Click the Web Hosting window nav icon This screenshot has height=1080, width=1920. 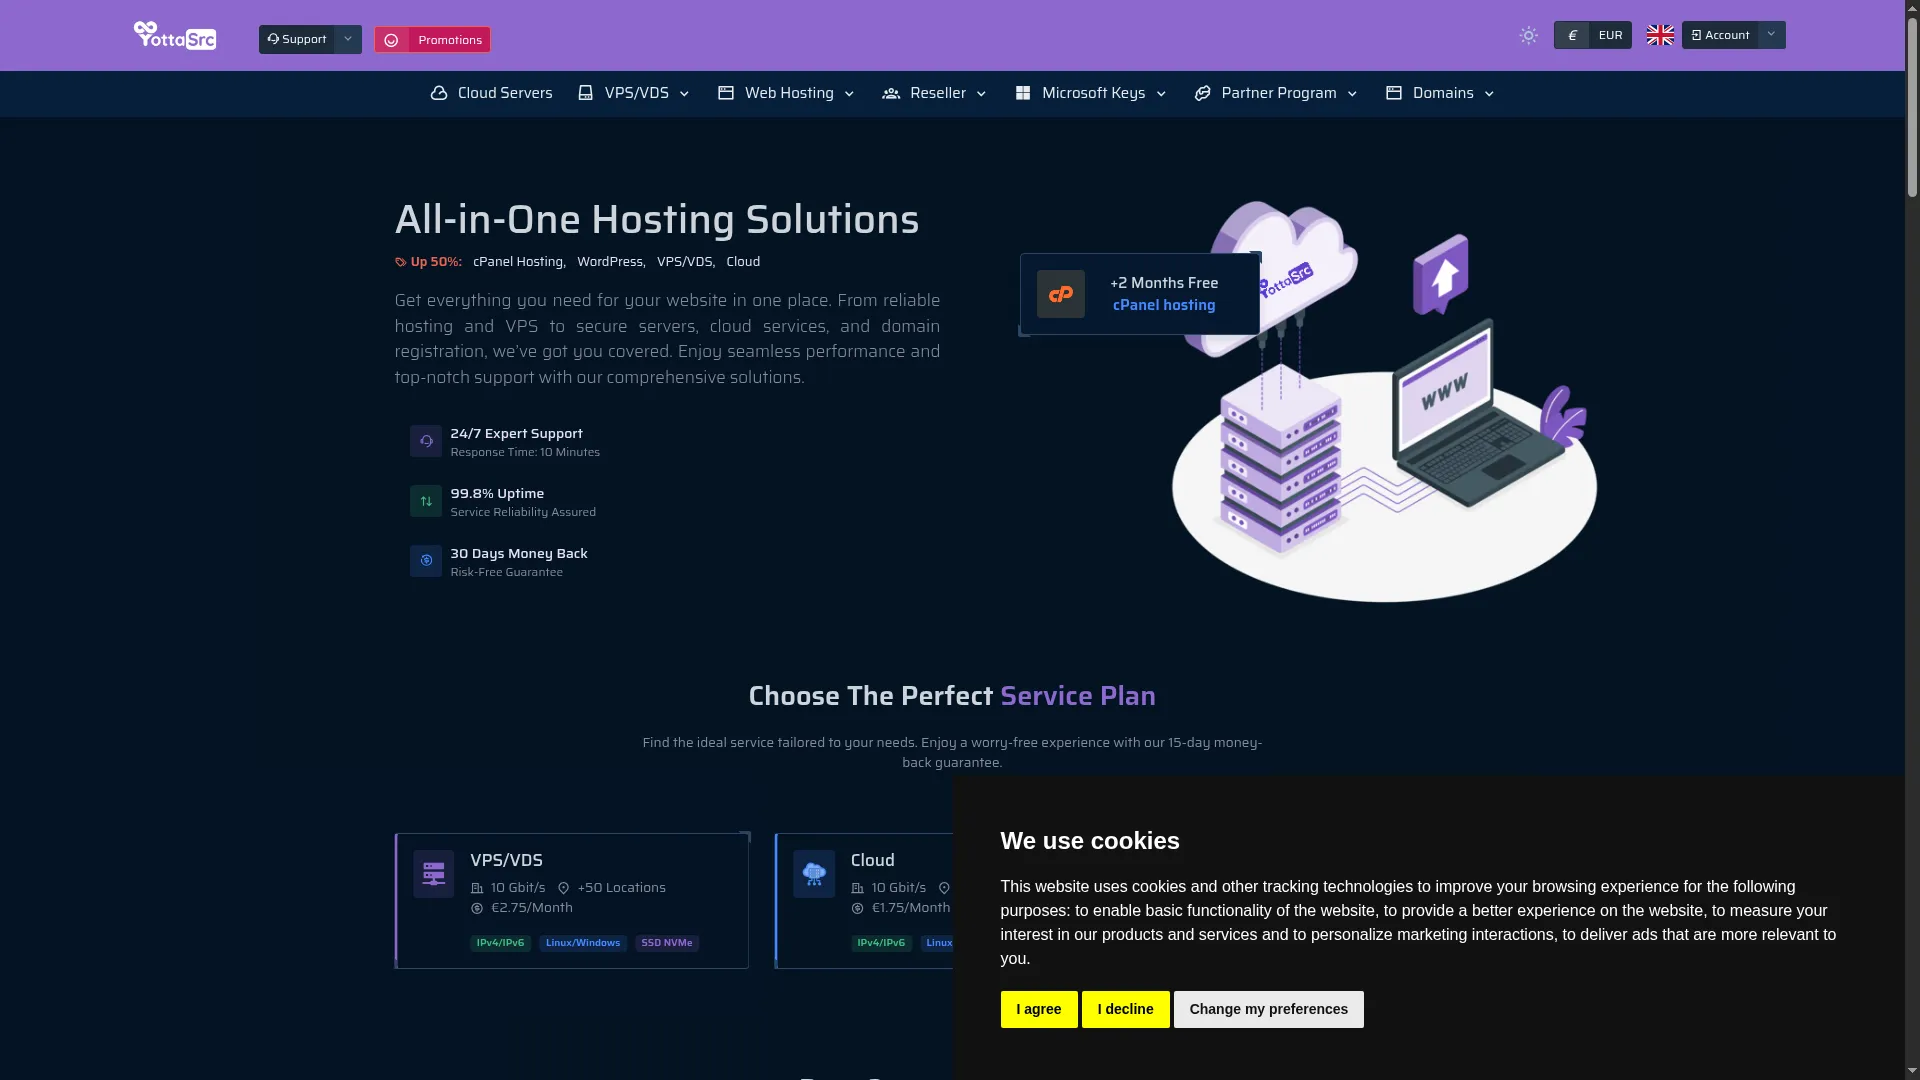click(x=726, y=93)
